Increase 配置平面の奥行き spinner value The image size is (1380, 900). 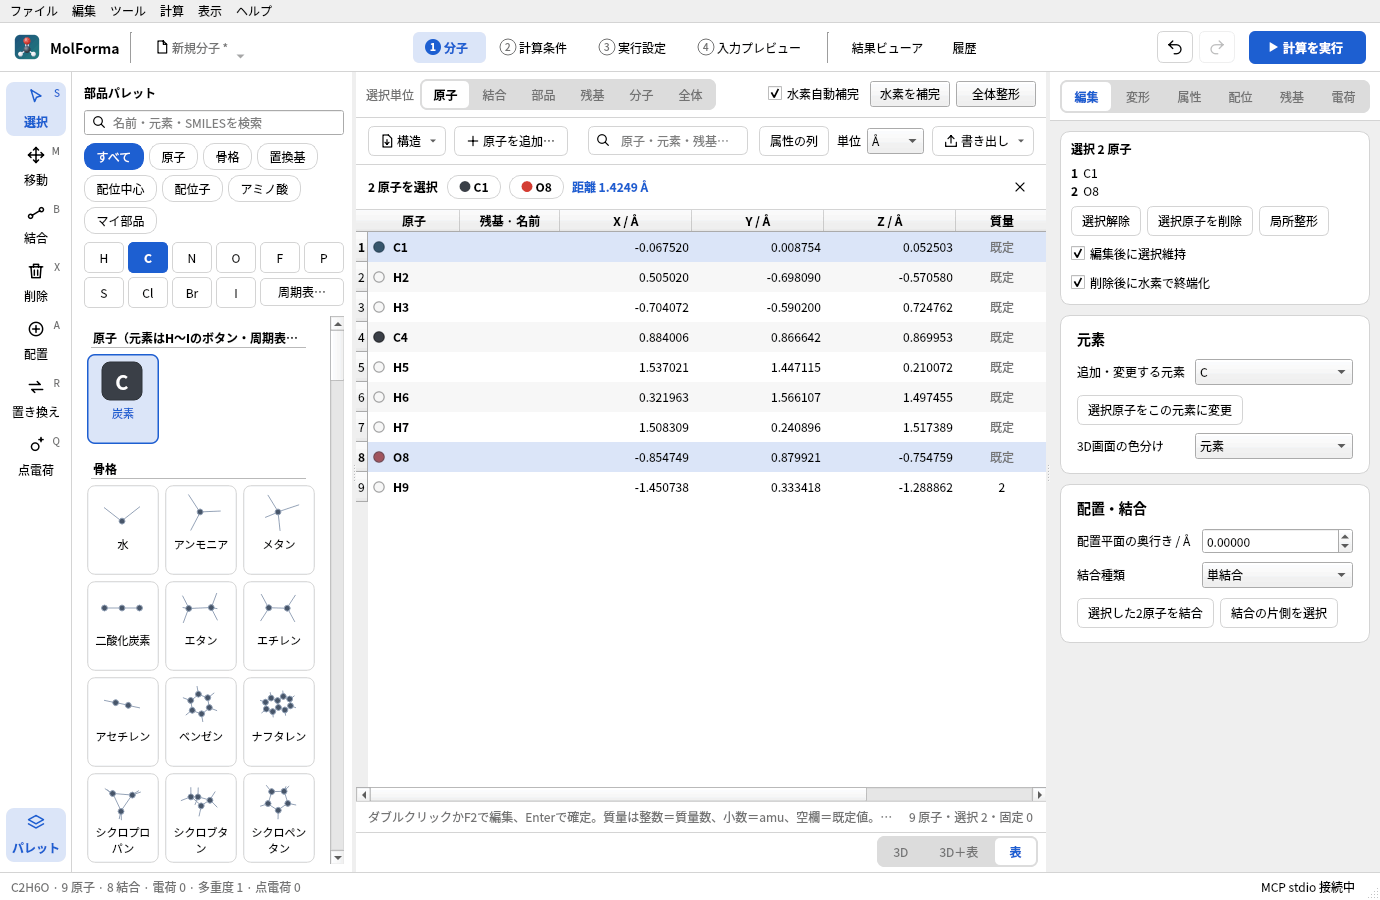1345,536
